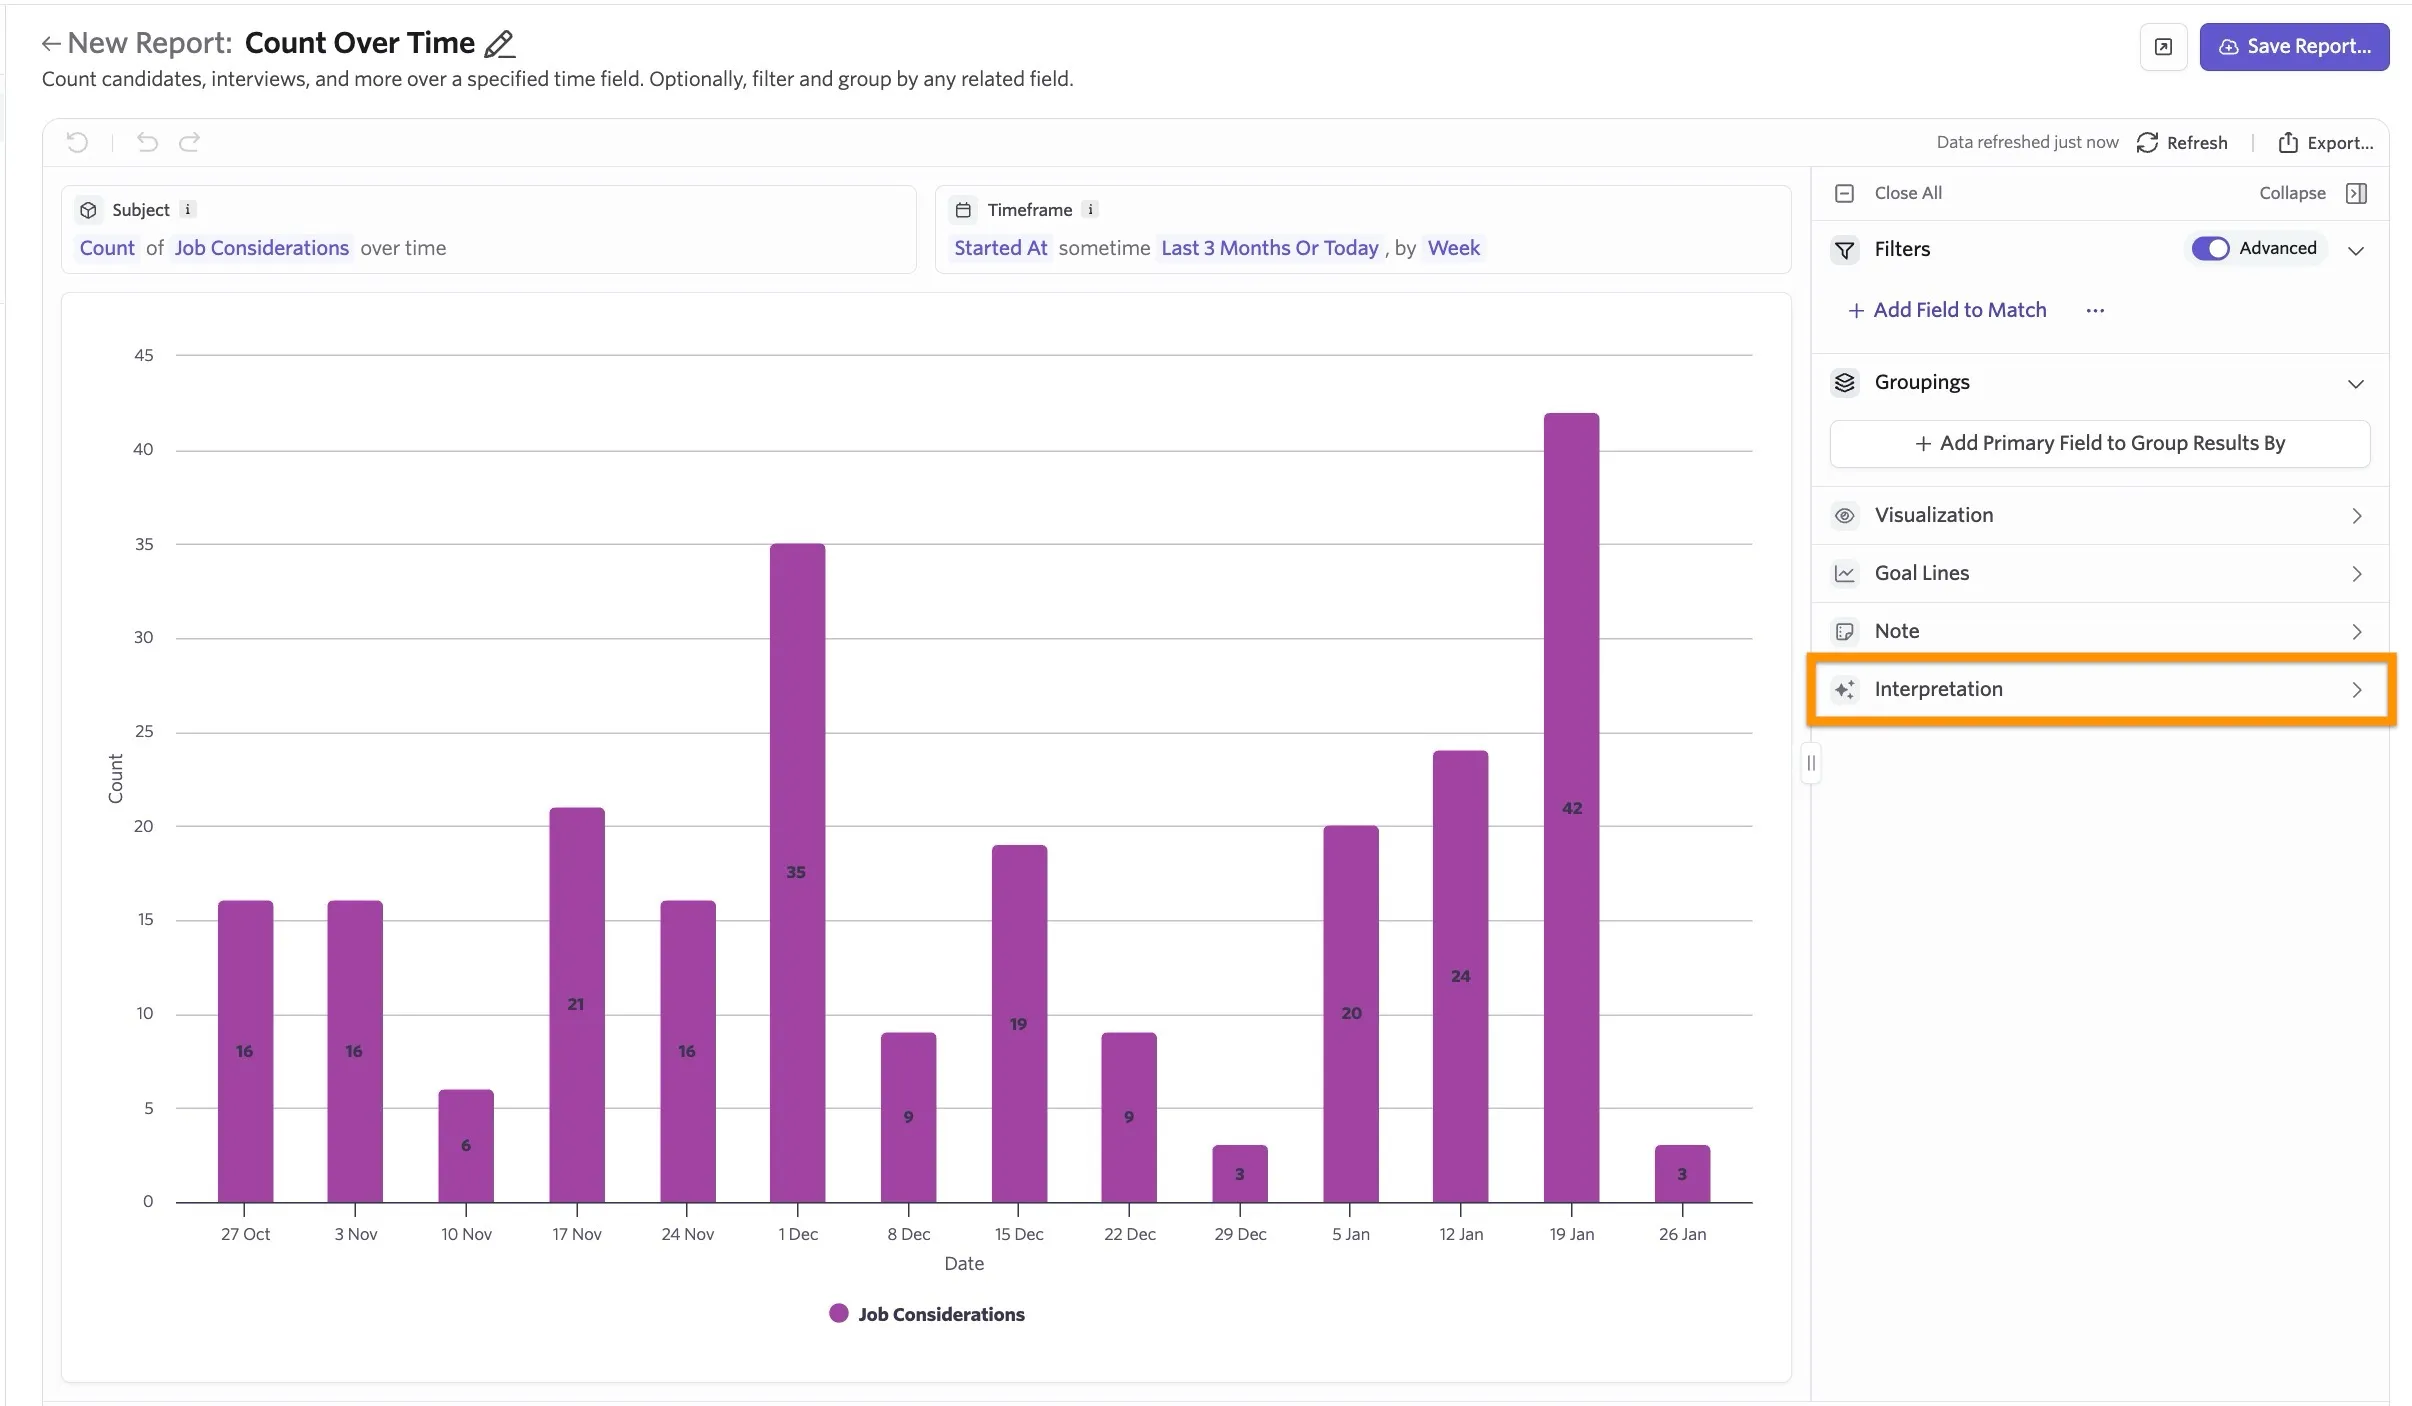Click Close All panels

(1889, 193)
